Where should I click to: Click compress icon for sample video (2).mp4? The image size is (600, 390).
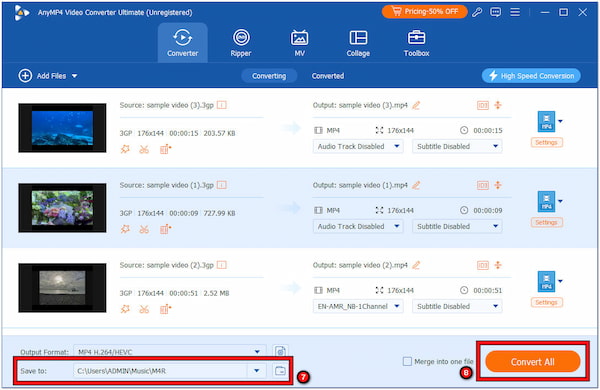pyautogui.click(x=498, y=265)
